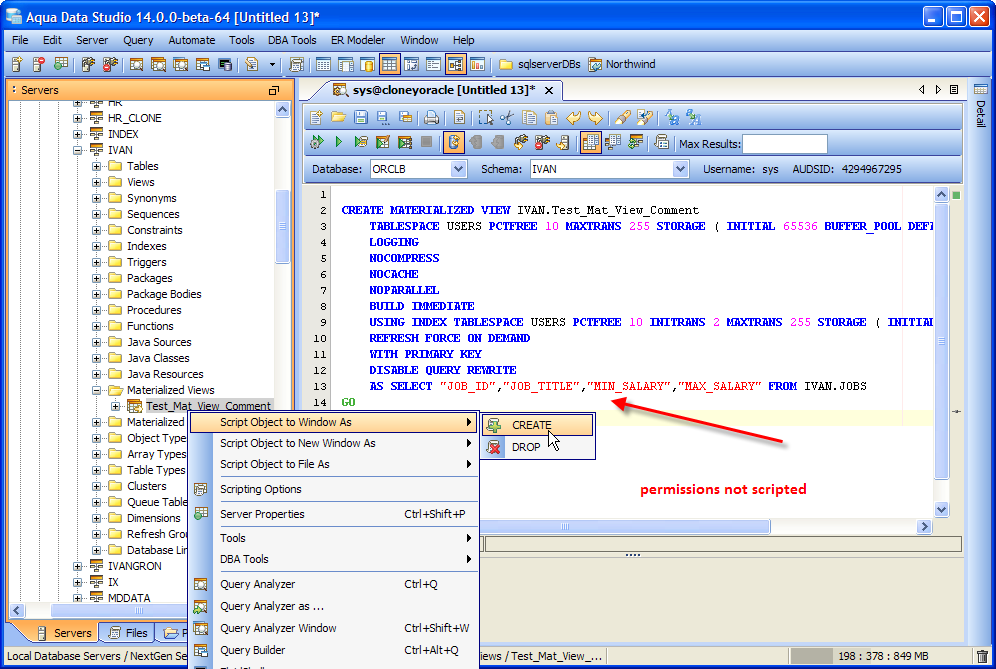This screenshot has height=669, width=996.
Task: Switch to the Files tab at bottom
Action: point(128,633)
